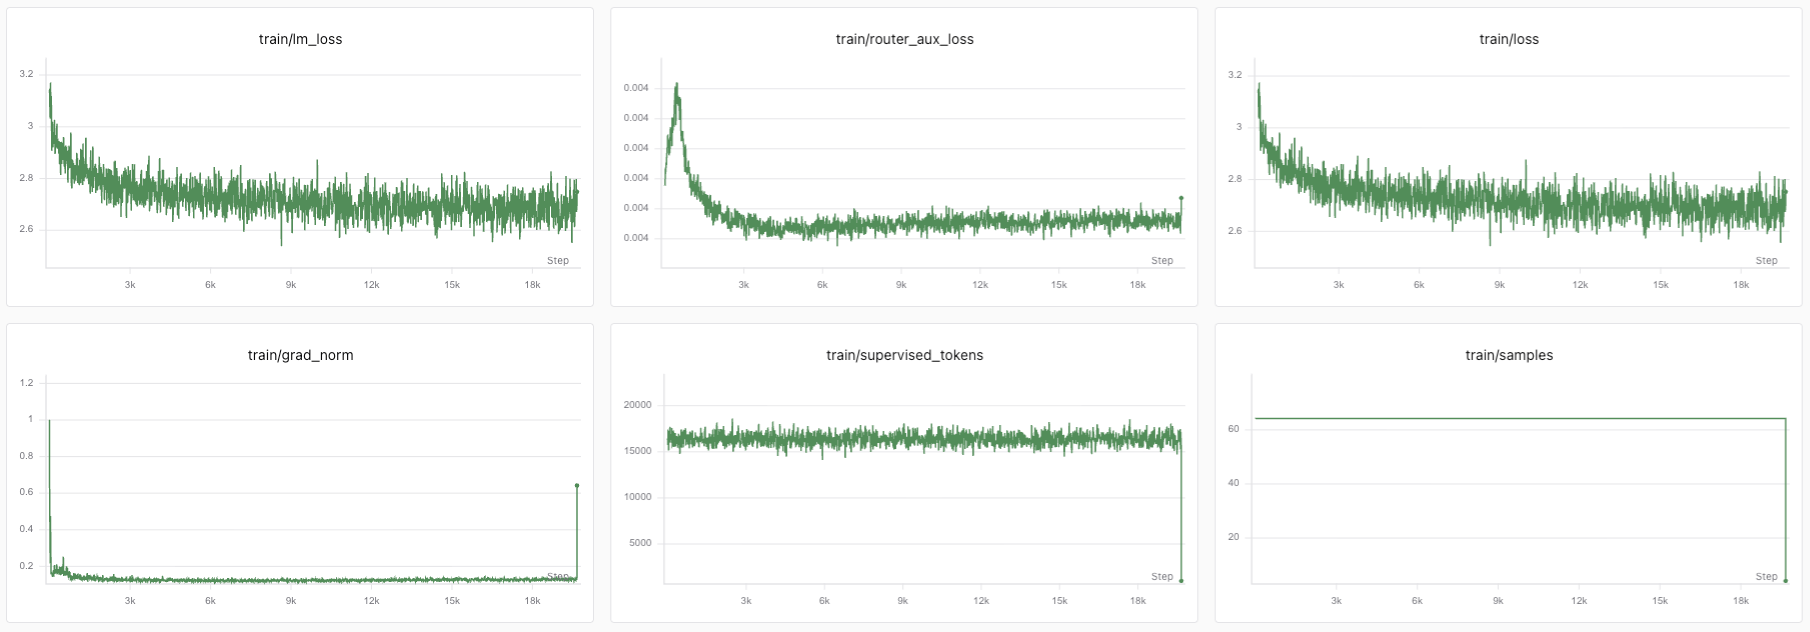Click the 12k x-axis tick in train/router_aux_loss

tap(980, 285)
